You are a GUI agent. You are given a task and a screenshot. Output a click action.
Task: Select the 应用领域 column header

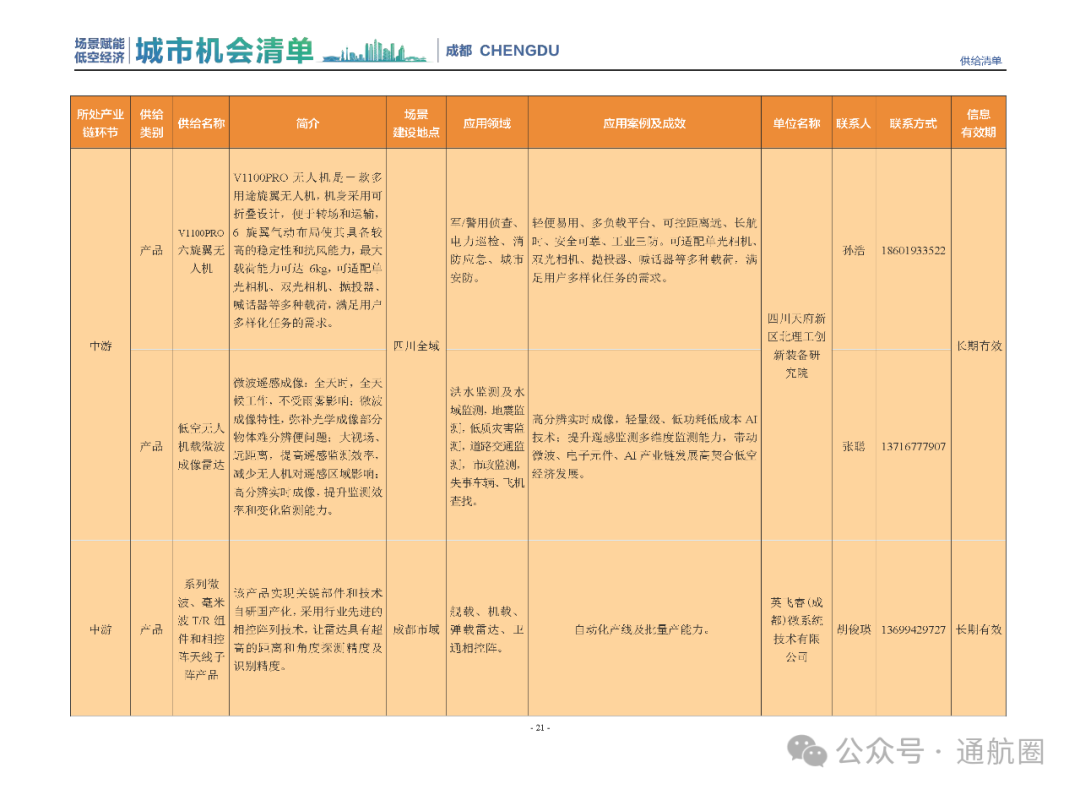pyautogui.click(x=487, y=123)
